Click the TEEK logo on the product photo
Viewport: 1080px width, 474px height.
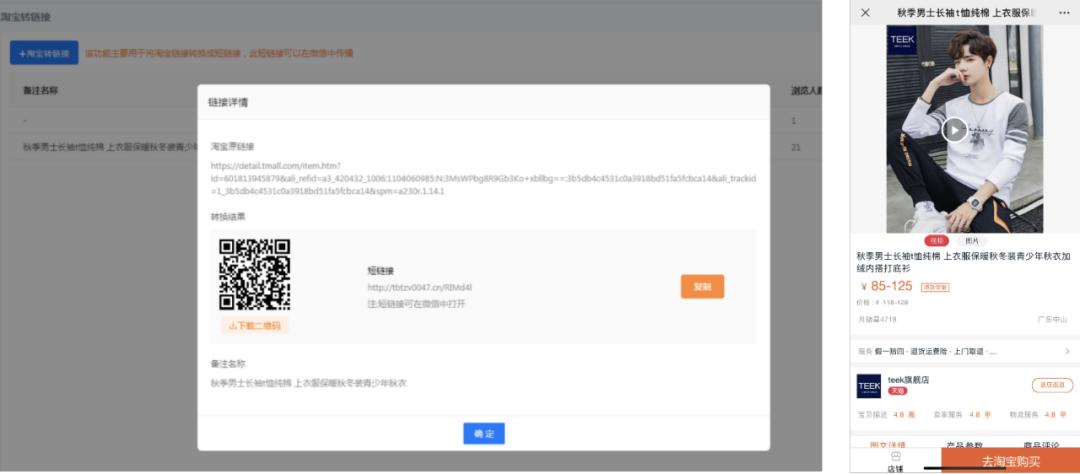902,41
